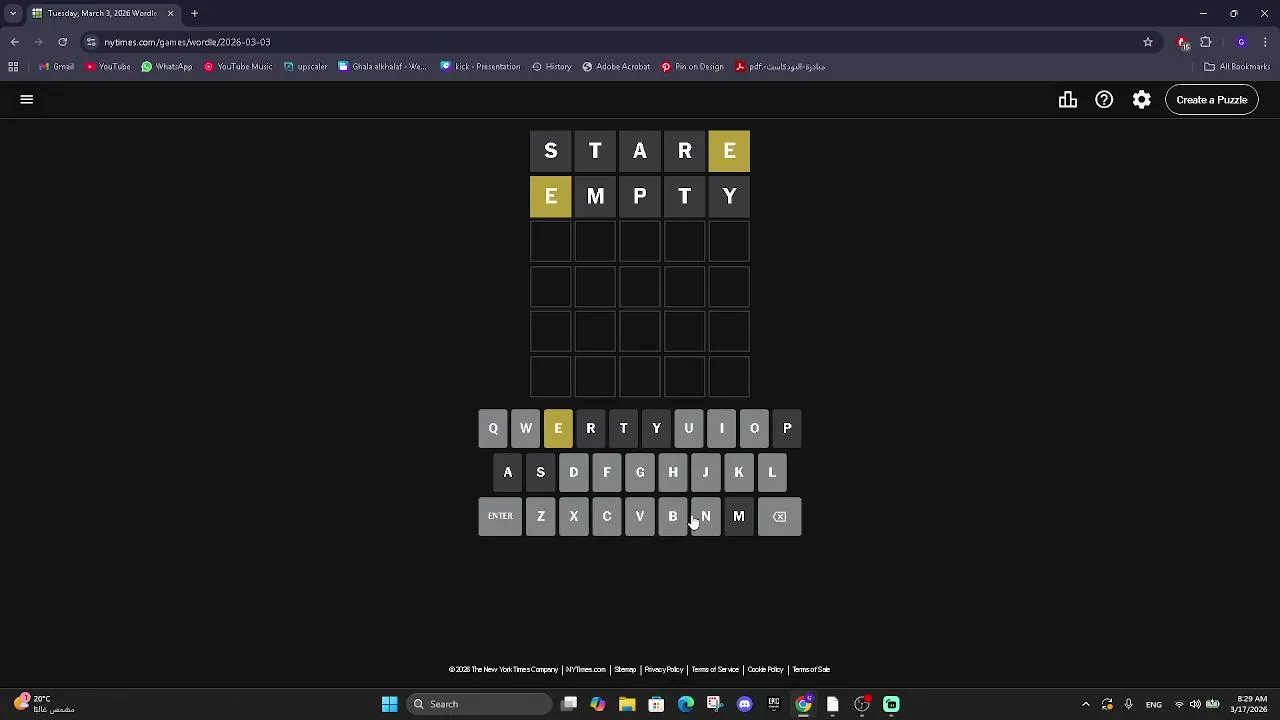1280x720 pixels.
Task: Tap the yellow E key on keyboard
Action: [x=558, y=429]
